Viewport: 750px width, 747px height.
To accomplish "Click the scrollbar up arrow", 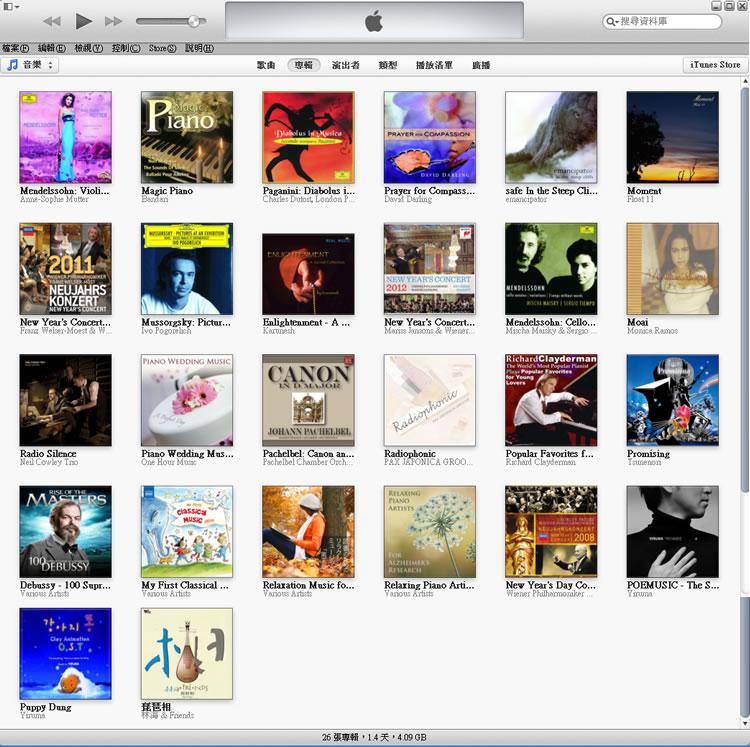I will (745, 82).
